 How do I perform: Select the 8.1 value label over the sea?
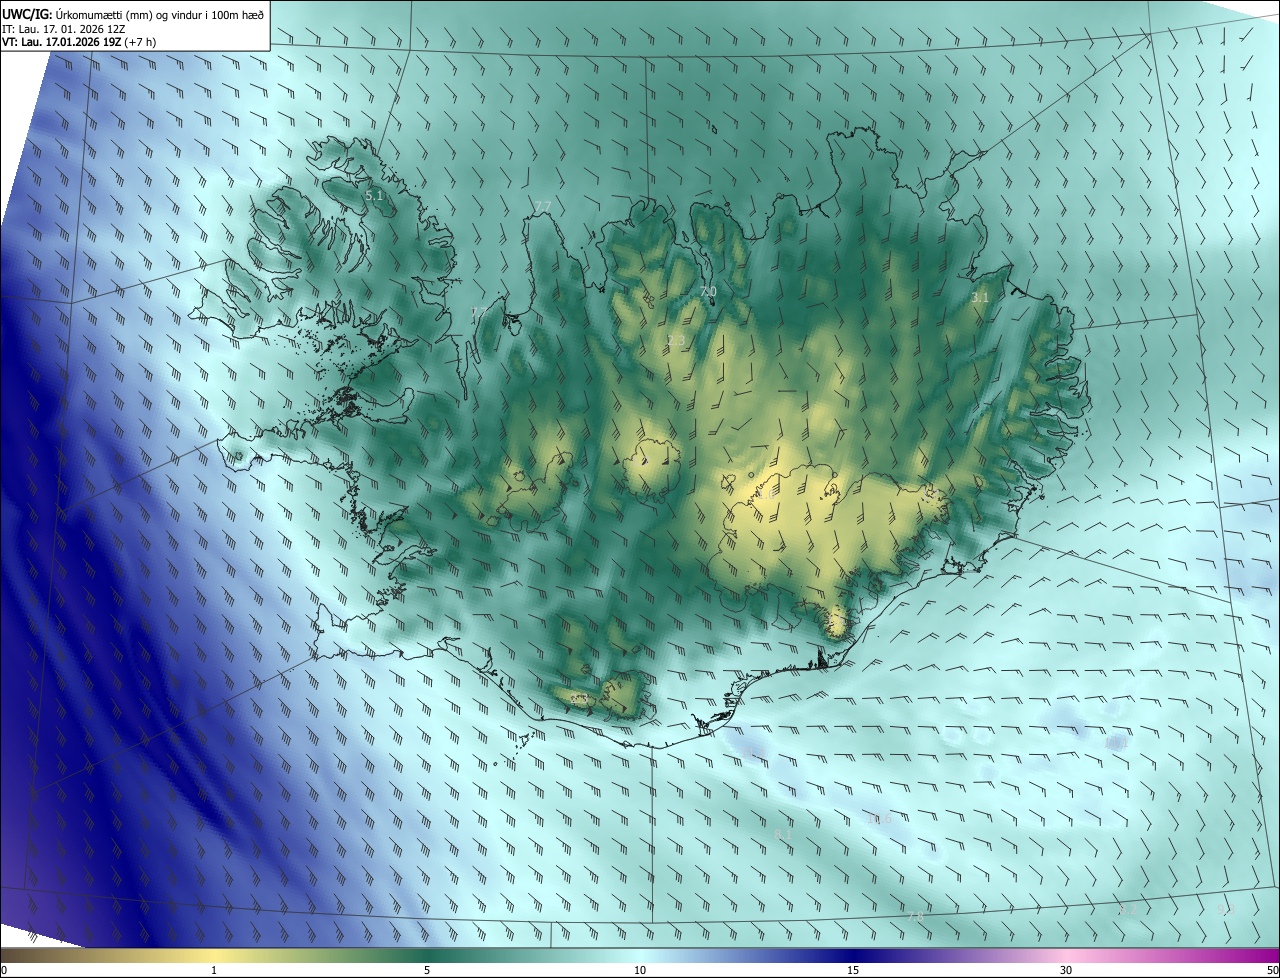tap(783, 834)
